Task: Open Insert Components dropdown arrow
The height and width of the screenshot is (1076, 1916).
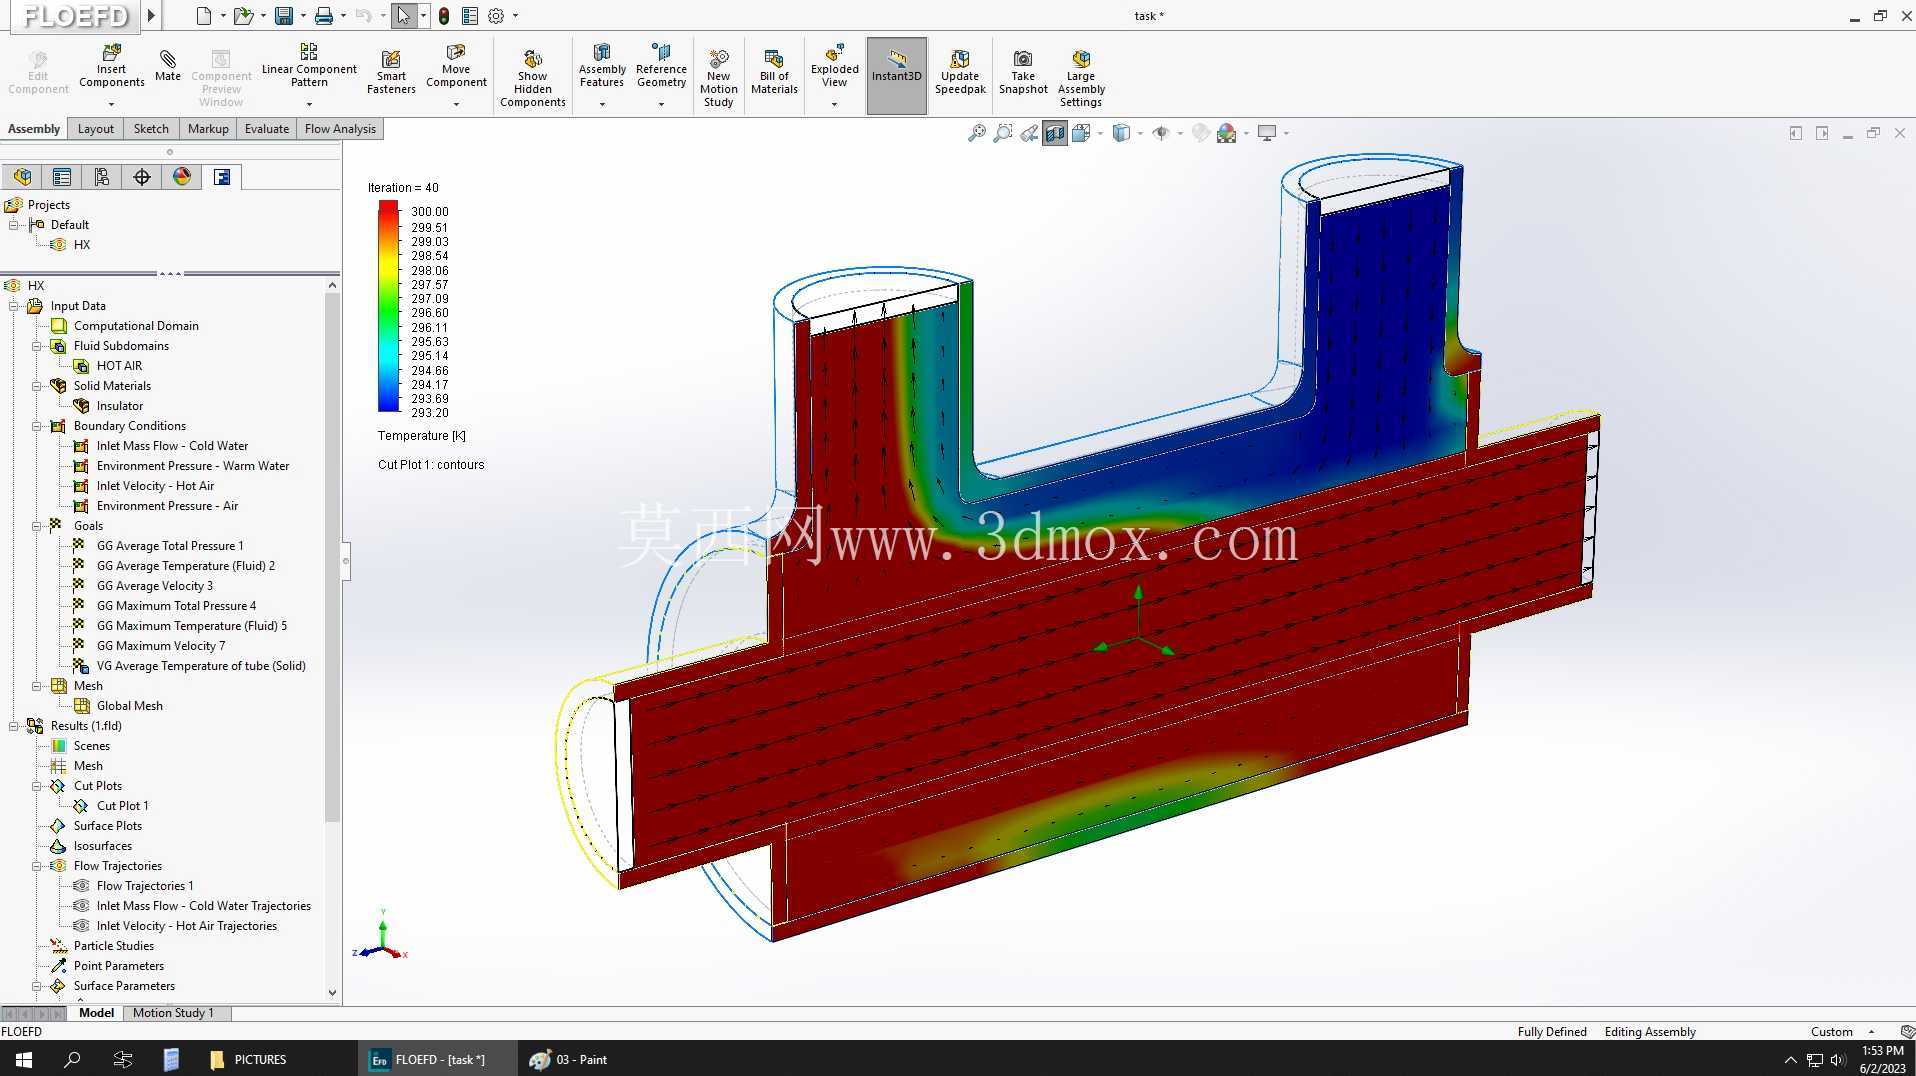Action: click(112, 104)
